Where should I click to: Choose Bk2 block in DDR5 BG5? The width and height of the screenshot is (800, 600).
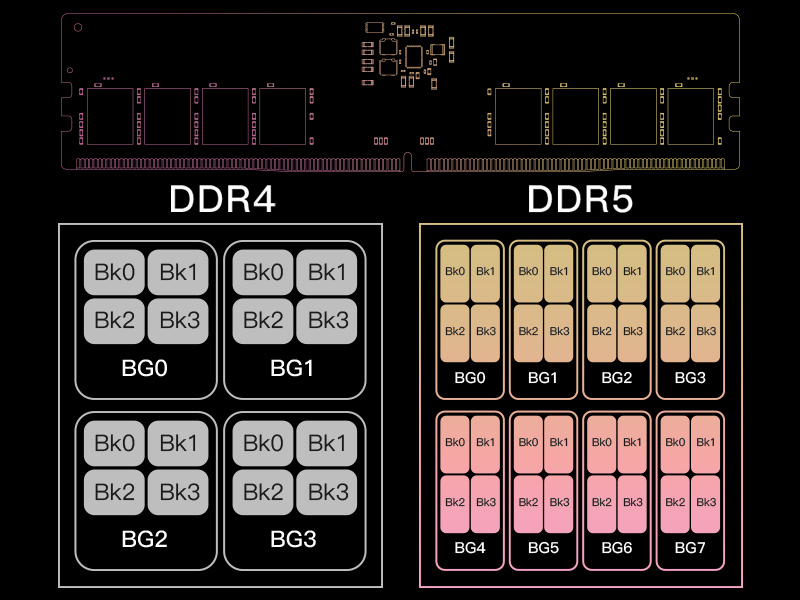528,504
